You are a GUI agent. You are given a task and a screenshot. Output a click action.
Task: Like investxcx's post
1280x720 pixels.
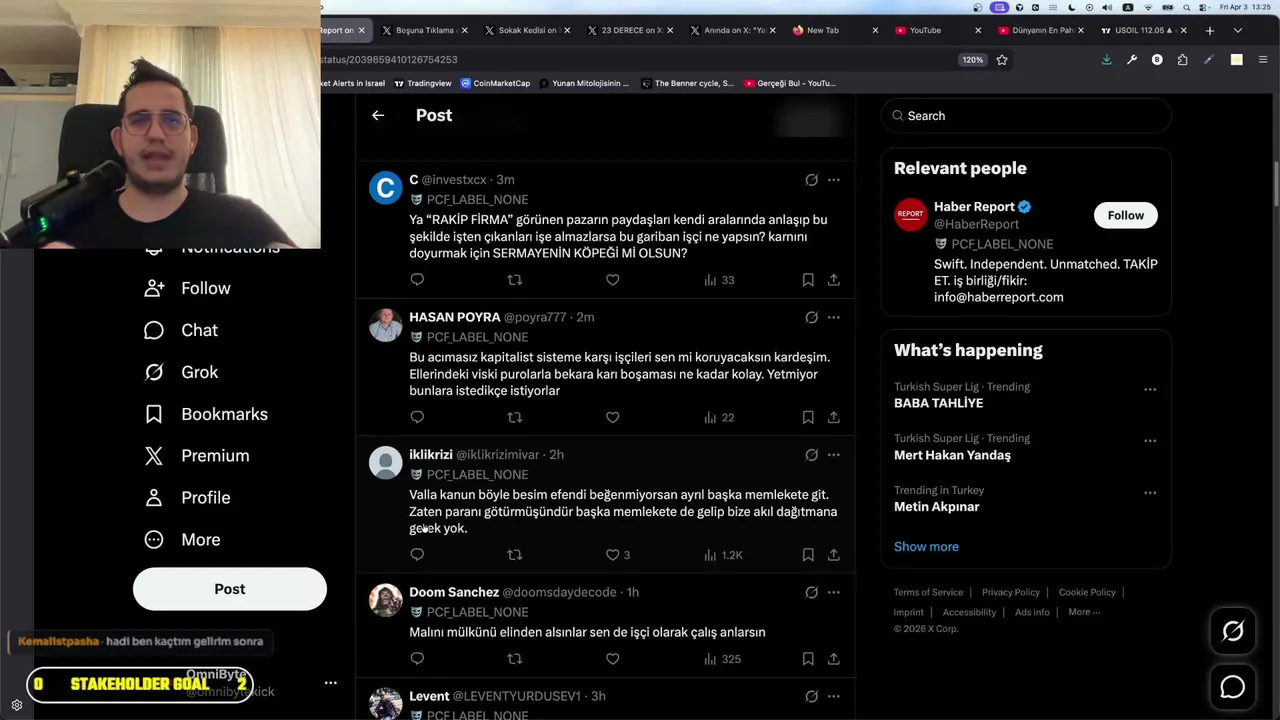pos(613,280)
